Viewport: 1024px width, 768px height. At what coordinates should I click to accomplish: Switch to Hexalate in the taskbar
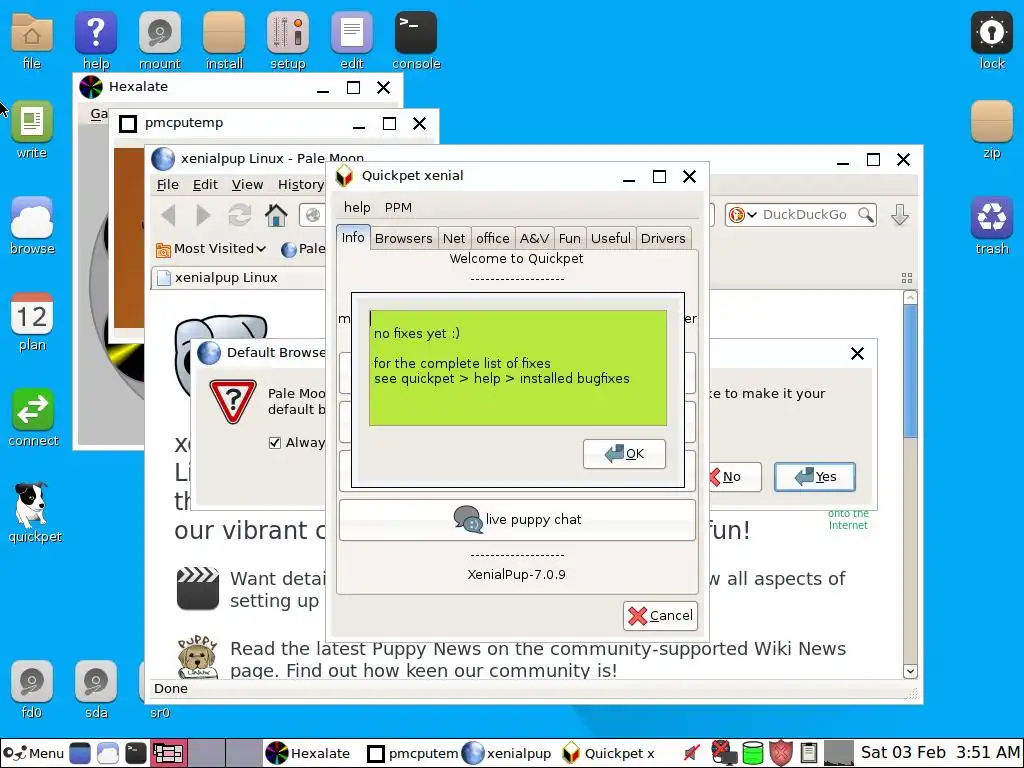click(x=308, y=753)
